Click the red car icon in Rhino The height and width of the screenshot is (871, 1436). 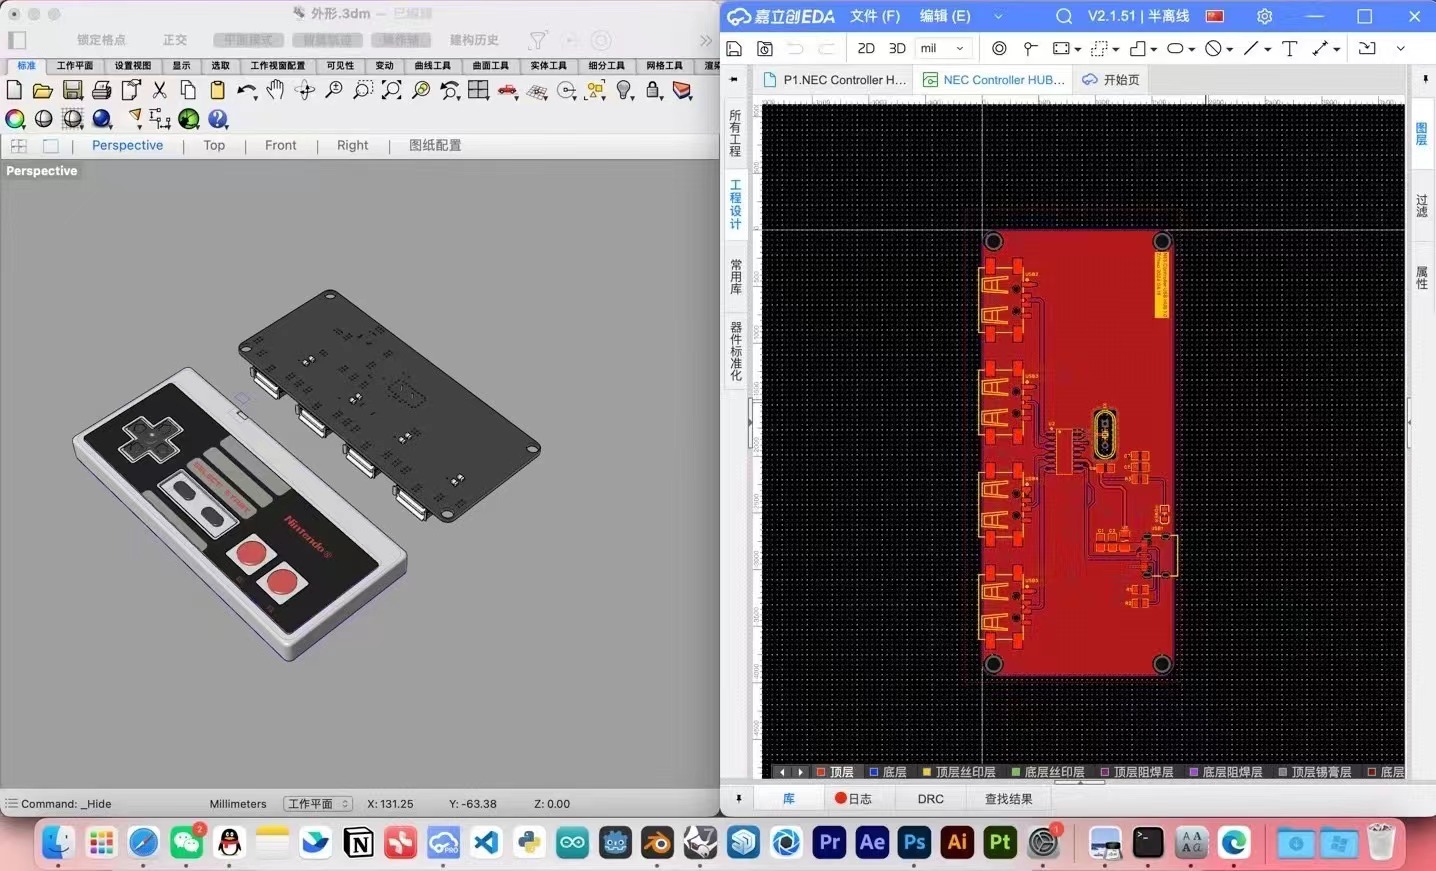508,91
